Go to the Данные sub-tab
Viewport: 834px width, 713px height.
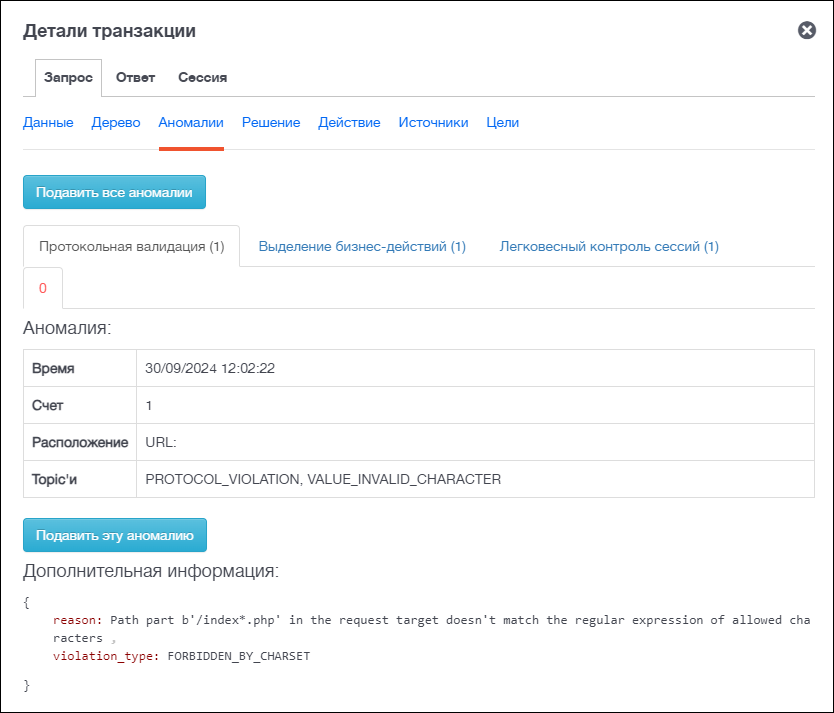[48, 122]
